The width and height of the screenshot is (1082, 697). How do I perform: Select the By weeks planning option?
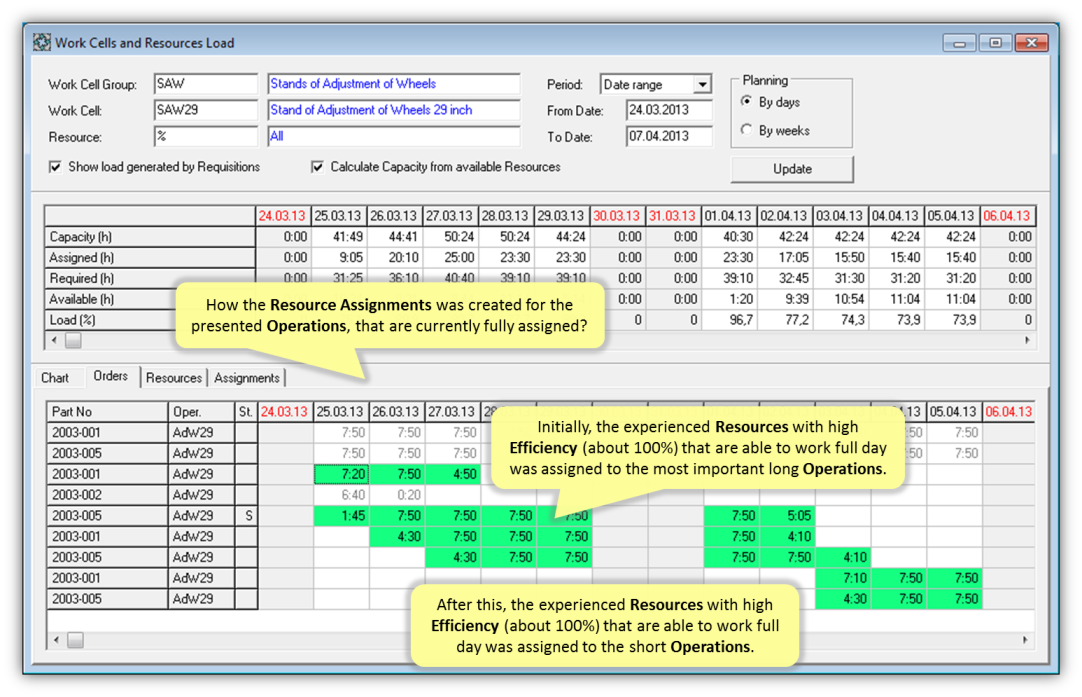coord(747,130)
